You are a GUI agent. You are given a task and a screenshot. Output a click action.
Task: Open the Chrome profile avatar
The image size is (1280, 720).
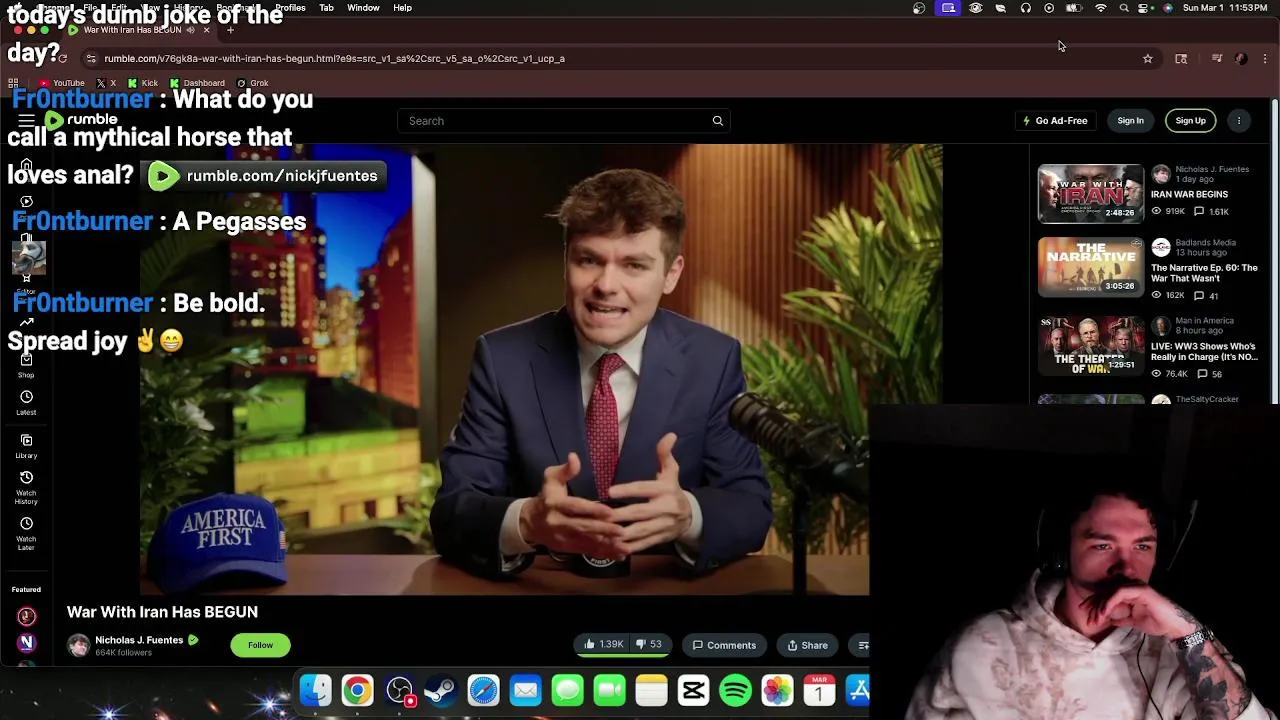1241,59
